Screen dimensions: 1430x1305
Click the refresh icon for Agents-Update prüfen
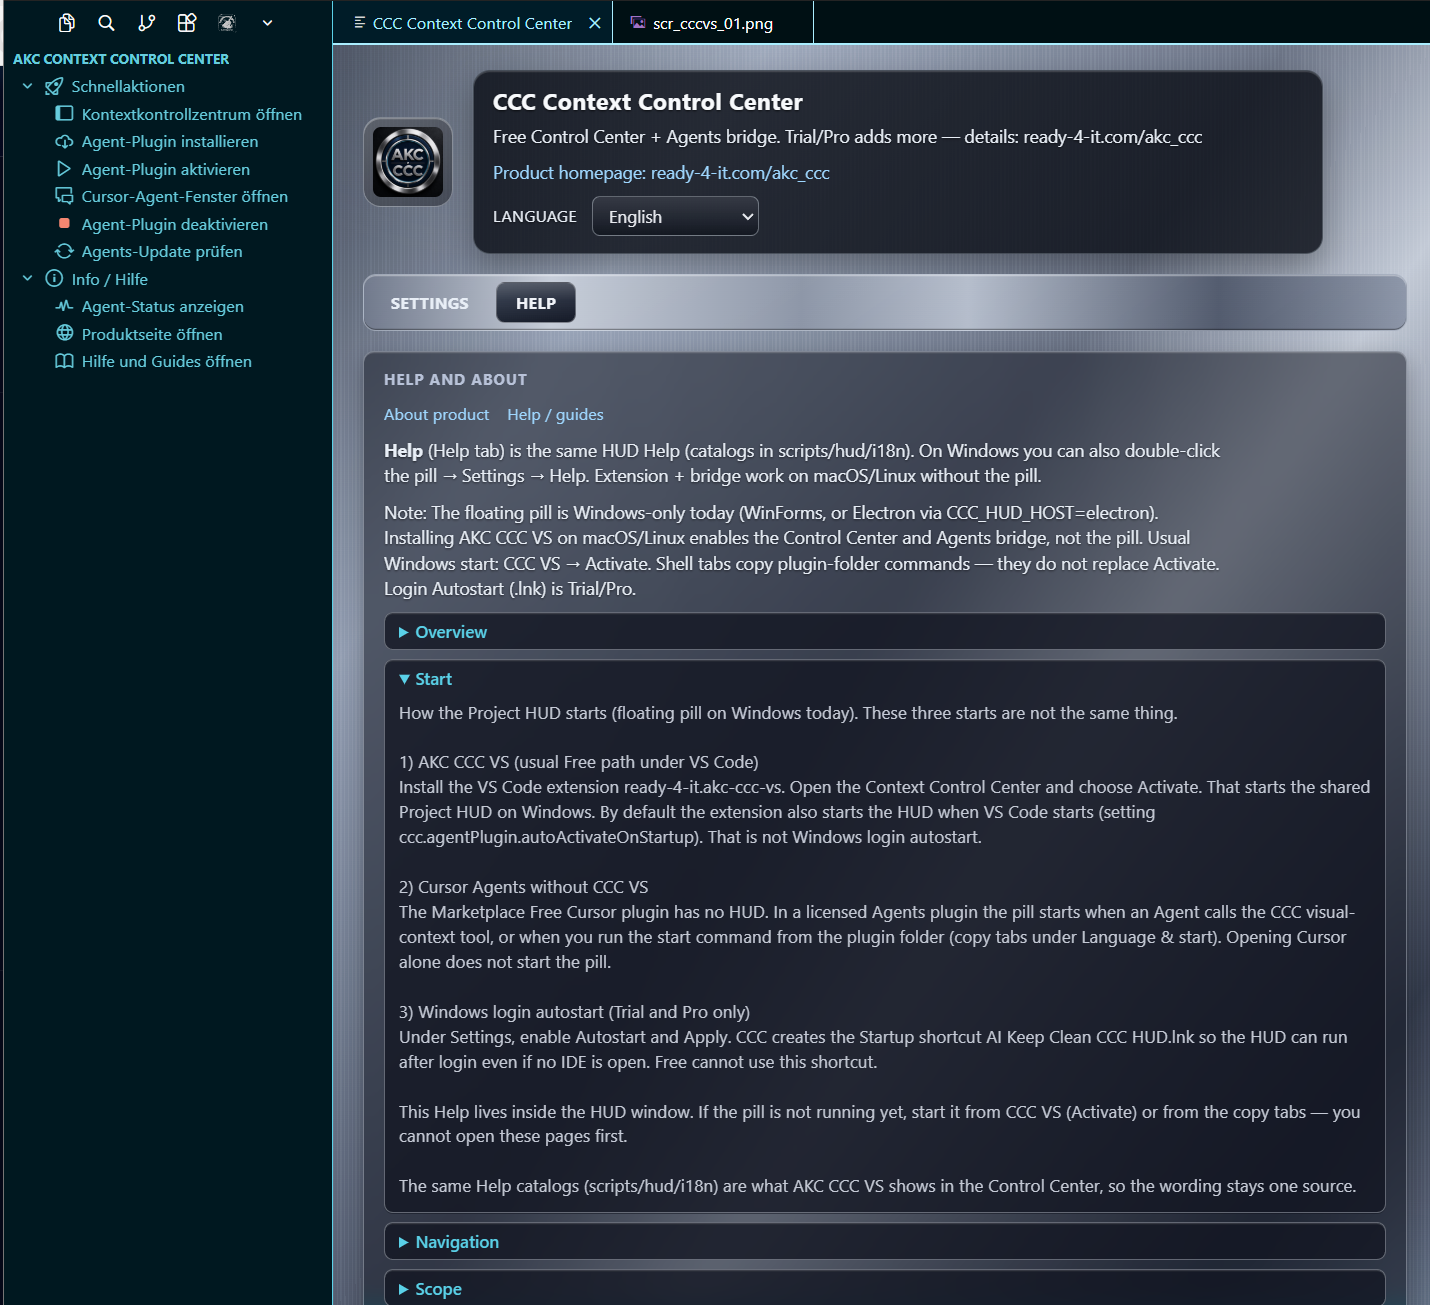[x=64, y=252]
